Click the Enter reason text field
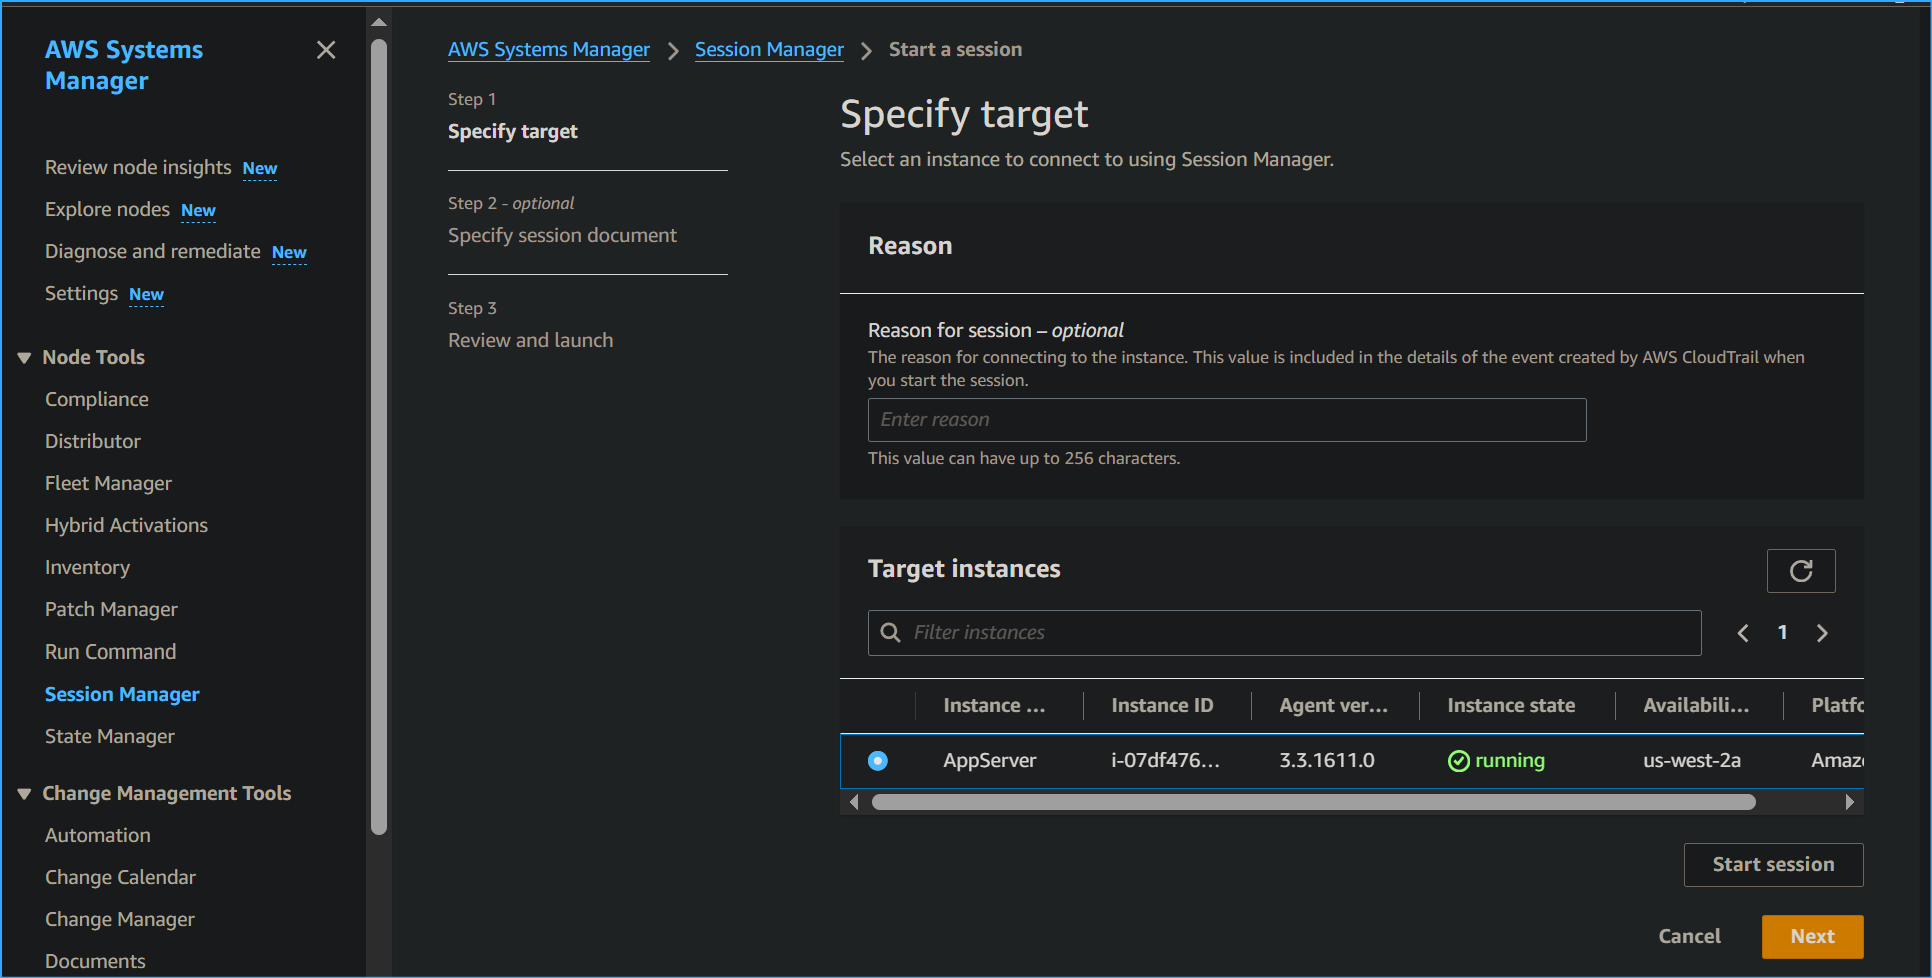Viewport: 1932px width, 978px height. tap(1227, 419)
